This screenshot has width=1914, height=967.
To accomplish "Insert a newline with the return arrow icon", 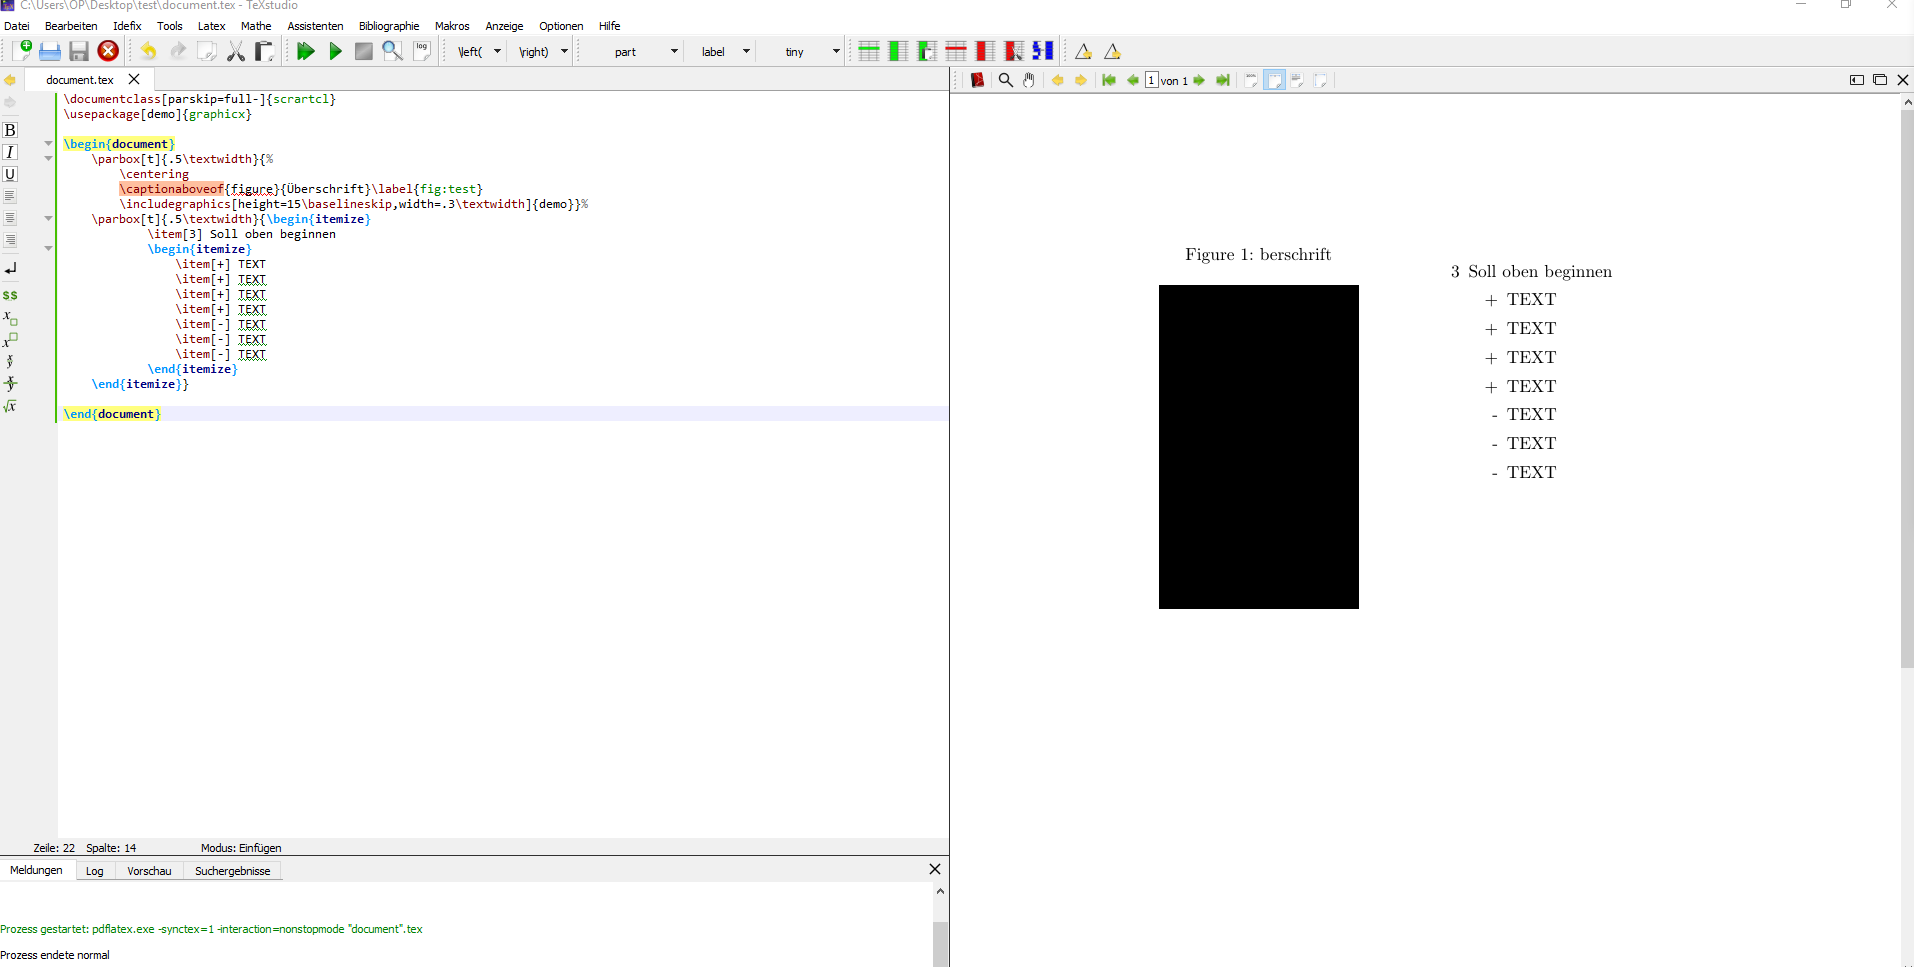I will (x=10, y=269).
